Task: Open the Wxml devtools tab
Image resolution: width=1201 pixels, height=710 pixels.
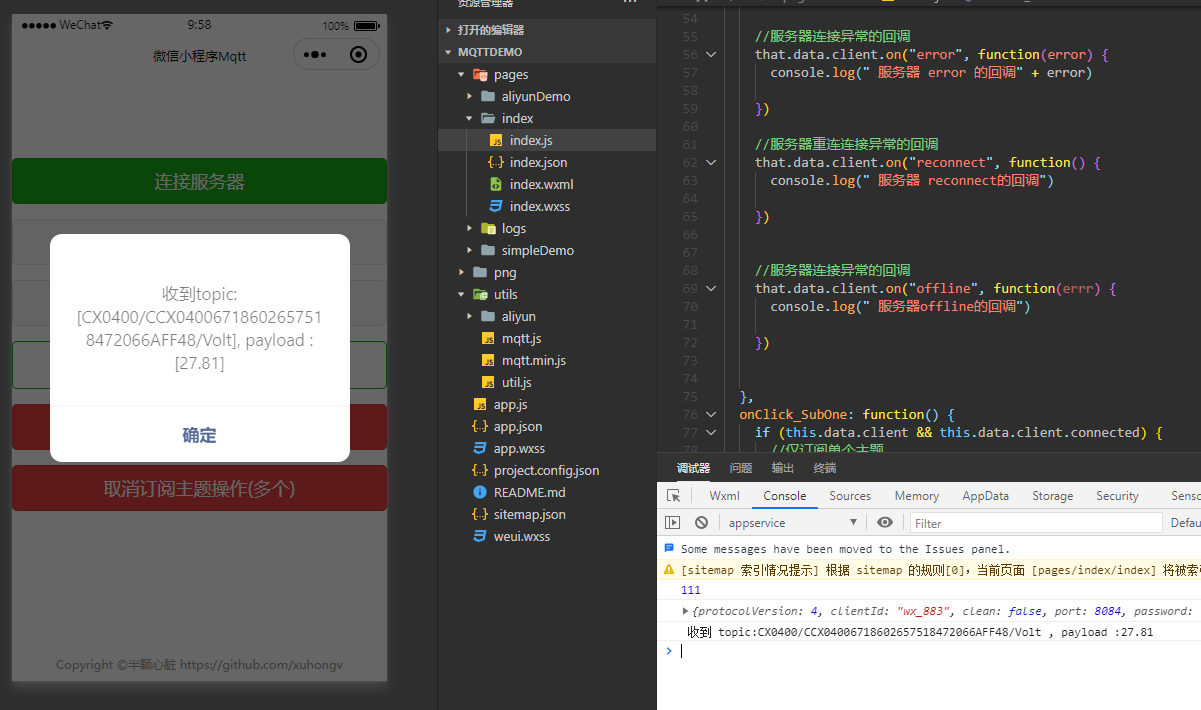Action: [x=725, y=496]
